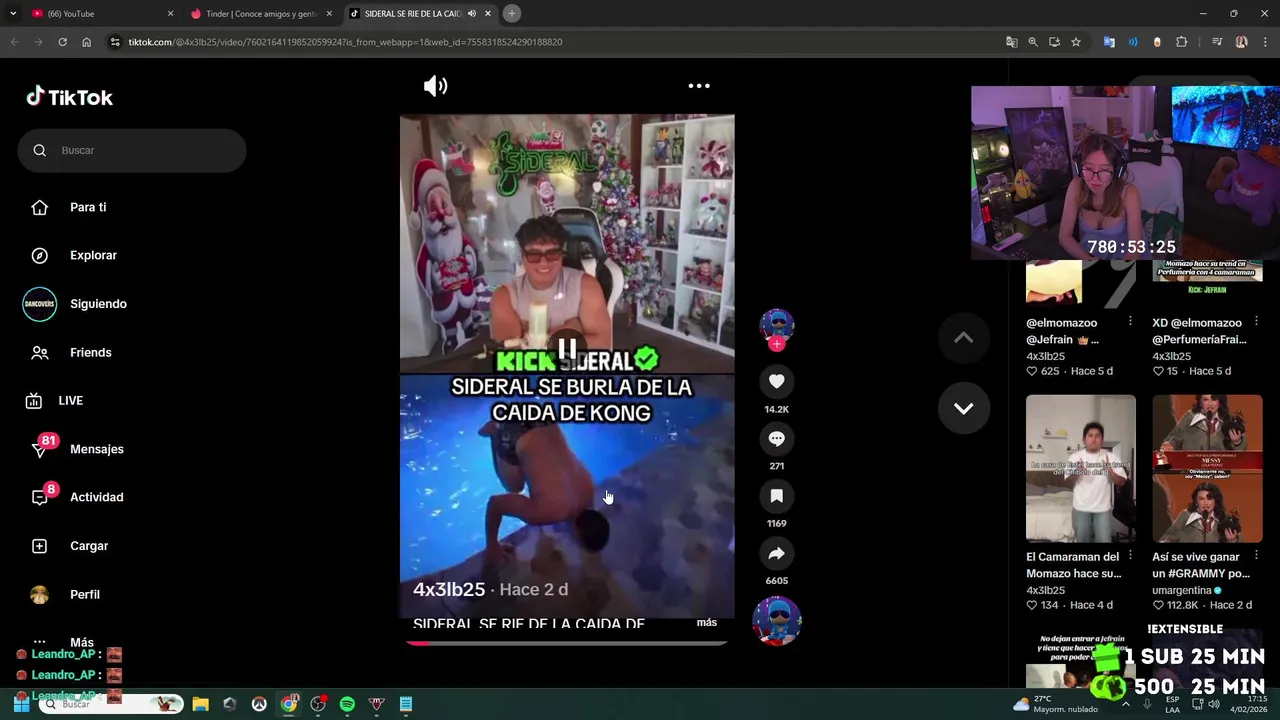
Task: Click the browser back arrow
Action: click(x=14, y=42)
